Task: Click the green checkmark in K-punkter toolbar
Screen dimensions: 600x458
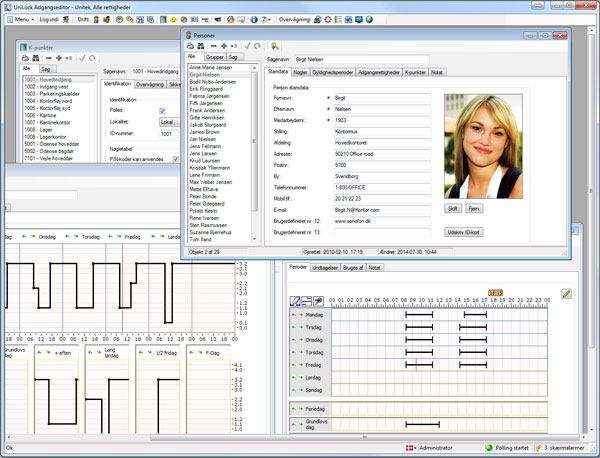Action: tap(80, 59)
